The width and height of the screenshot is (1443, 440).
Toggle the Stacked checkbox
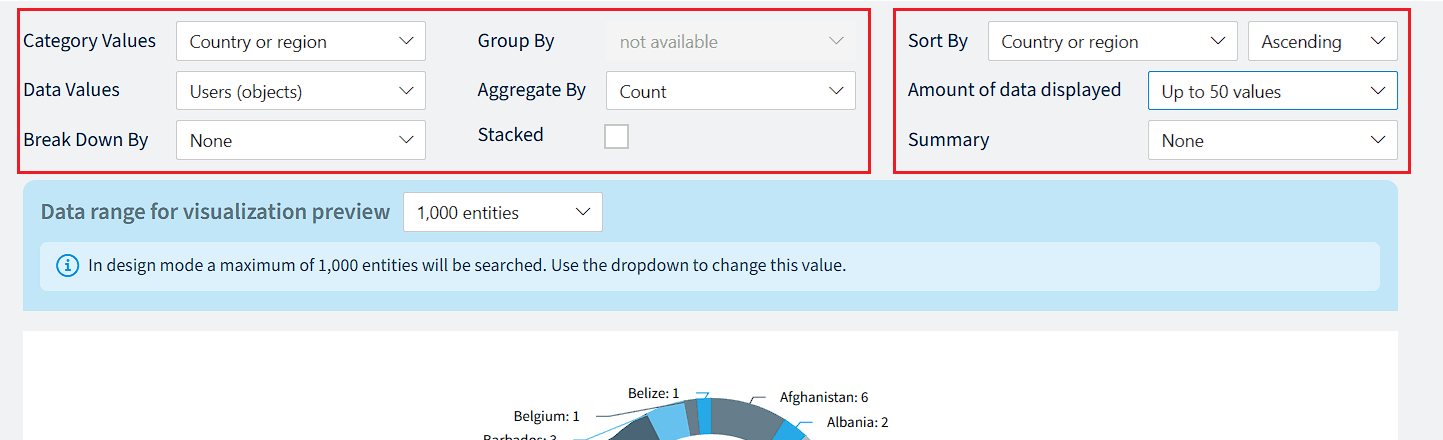(617, 136)
